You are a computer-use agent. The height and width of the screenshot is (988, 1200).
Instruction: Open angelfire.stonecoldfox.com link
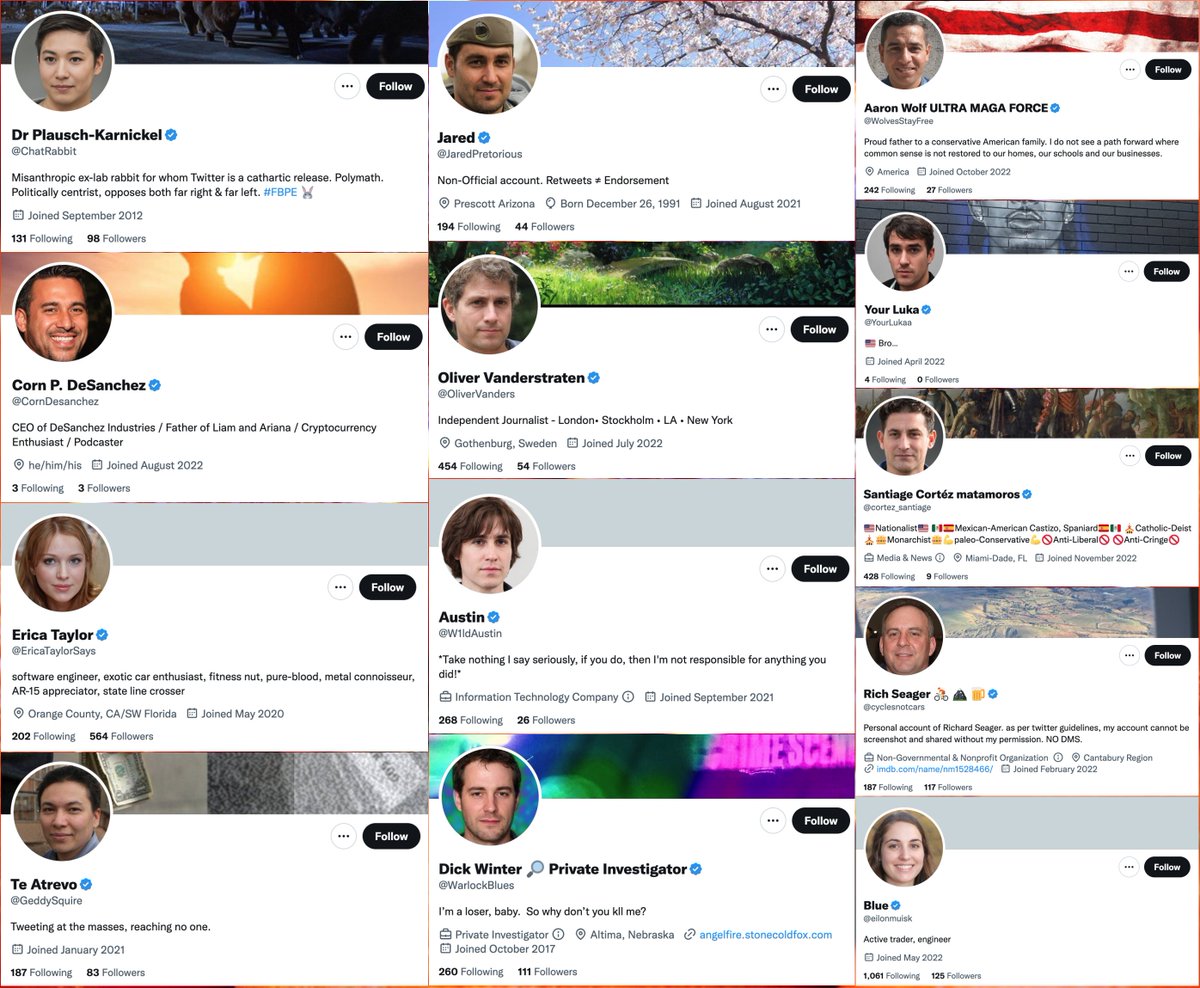pyautogui.click(x=766, y=935)
